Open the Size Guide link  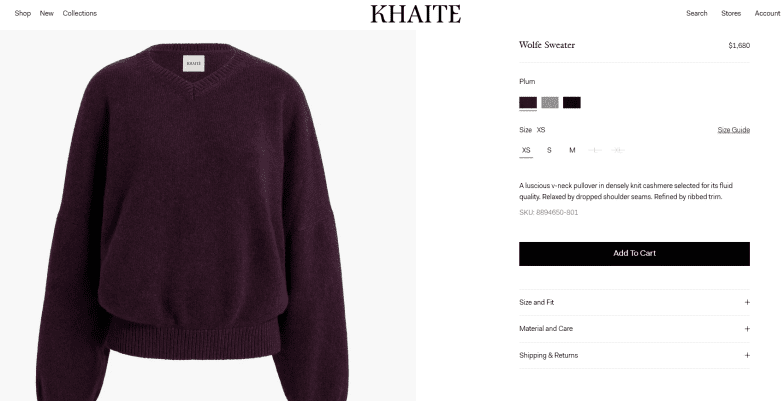[x=734, y=130]
